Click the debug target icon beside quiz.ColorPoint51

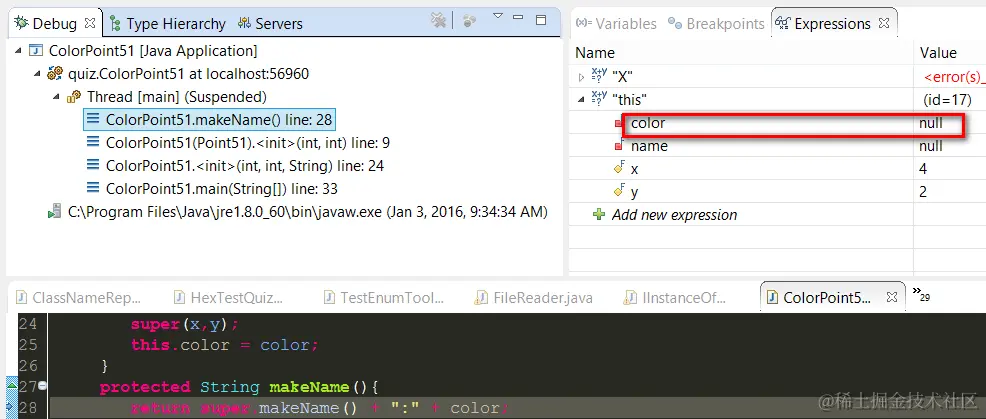click(x=55, y=74)
